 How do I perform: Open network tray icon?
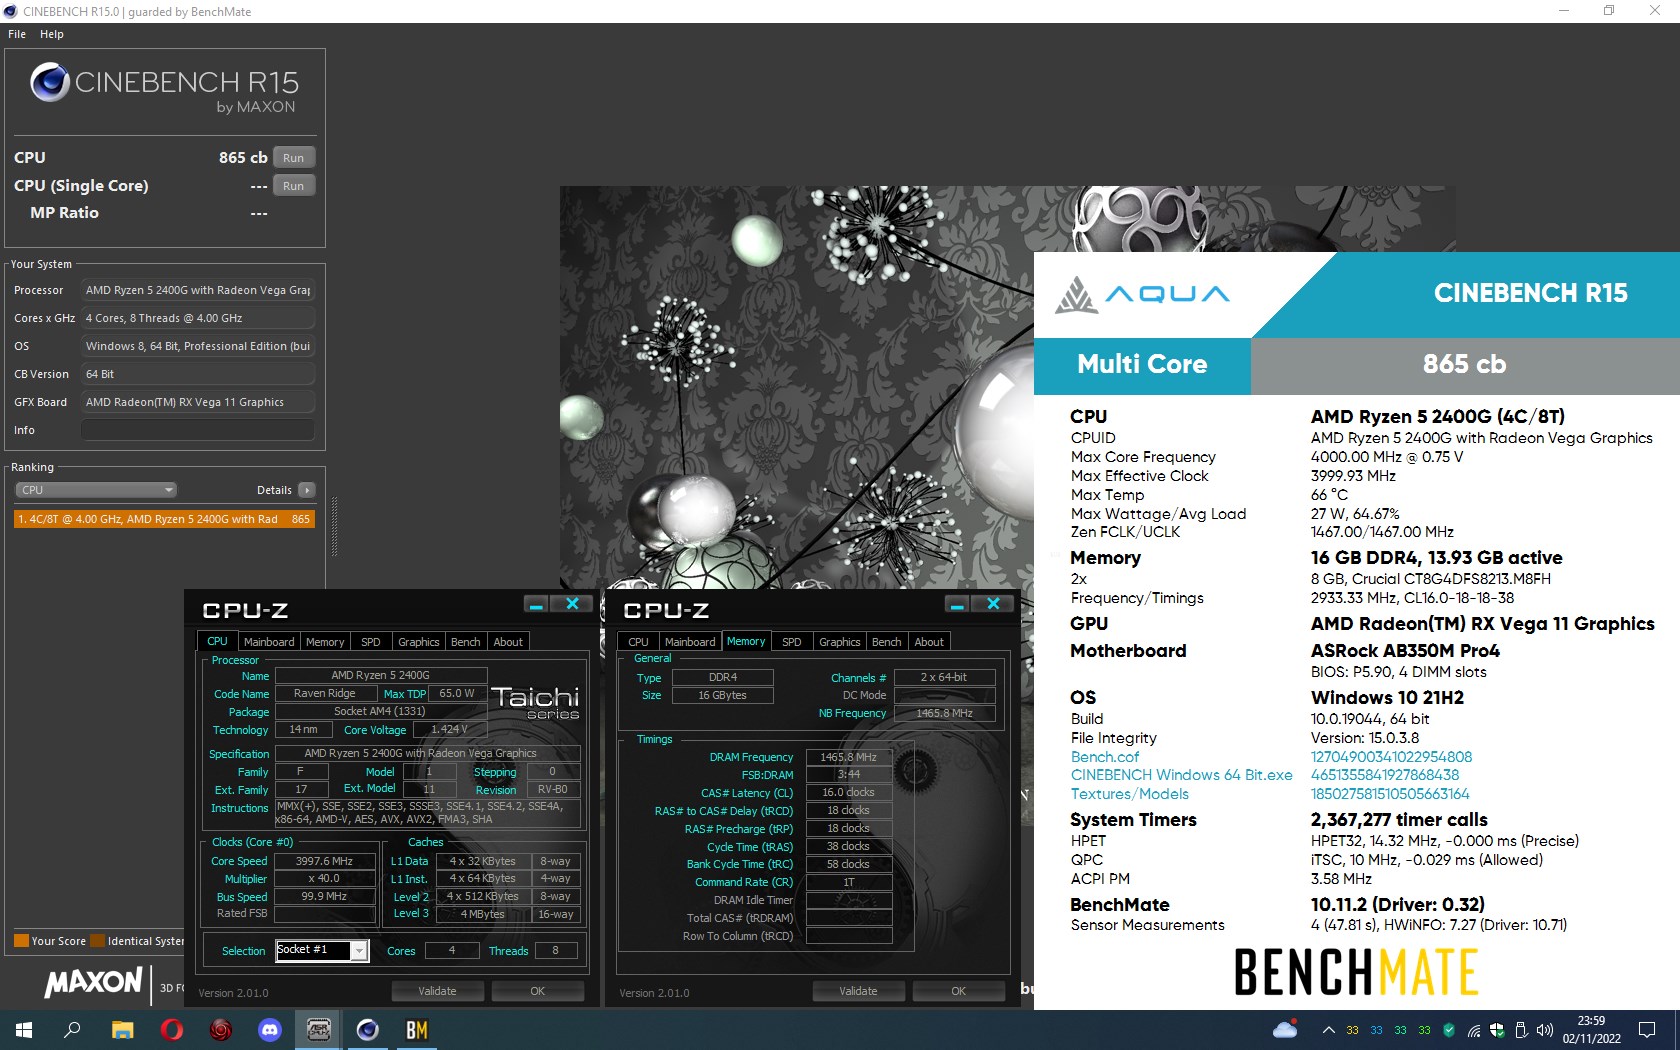[1473, 1030]
